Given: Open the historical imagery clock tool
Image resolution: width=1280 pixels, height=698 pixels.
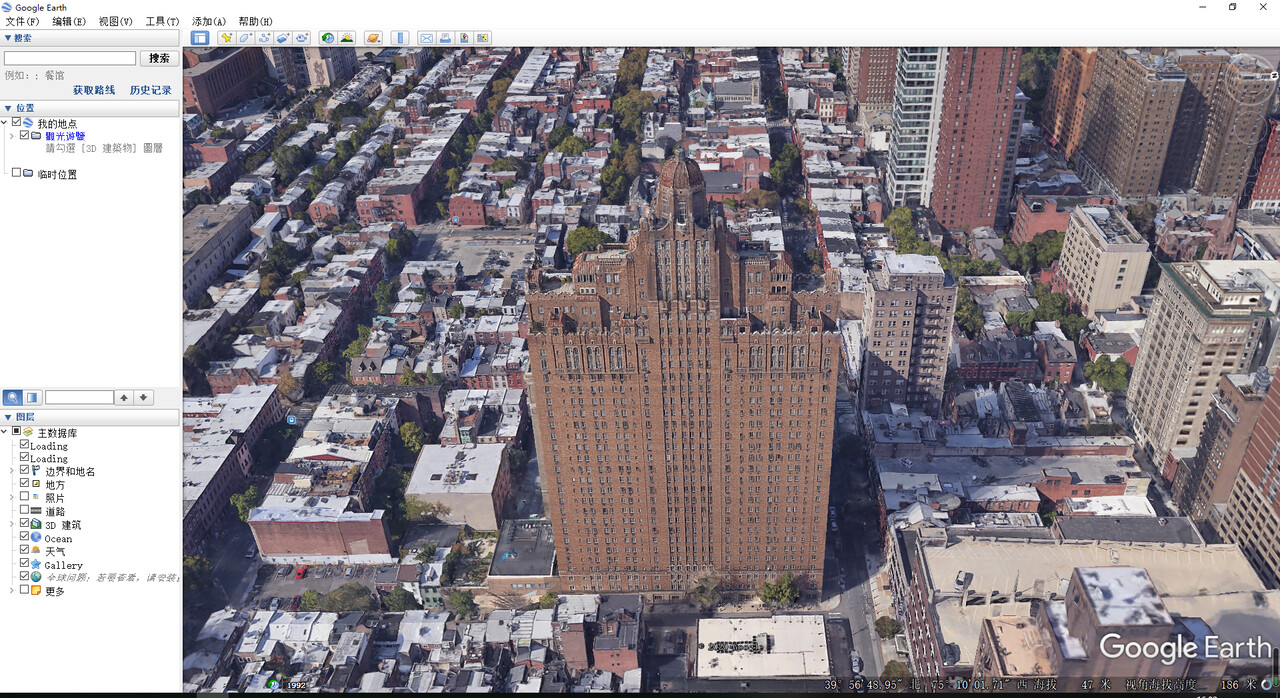Looking at the screenshot, I should tap(329, 37).
